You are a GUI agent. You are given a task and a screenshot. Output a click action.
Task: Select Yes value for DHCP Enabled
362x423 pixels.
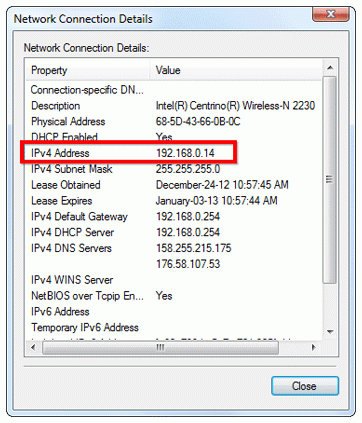pyautogui.click(x=164, y=137)
